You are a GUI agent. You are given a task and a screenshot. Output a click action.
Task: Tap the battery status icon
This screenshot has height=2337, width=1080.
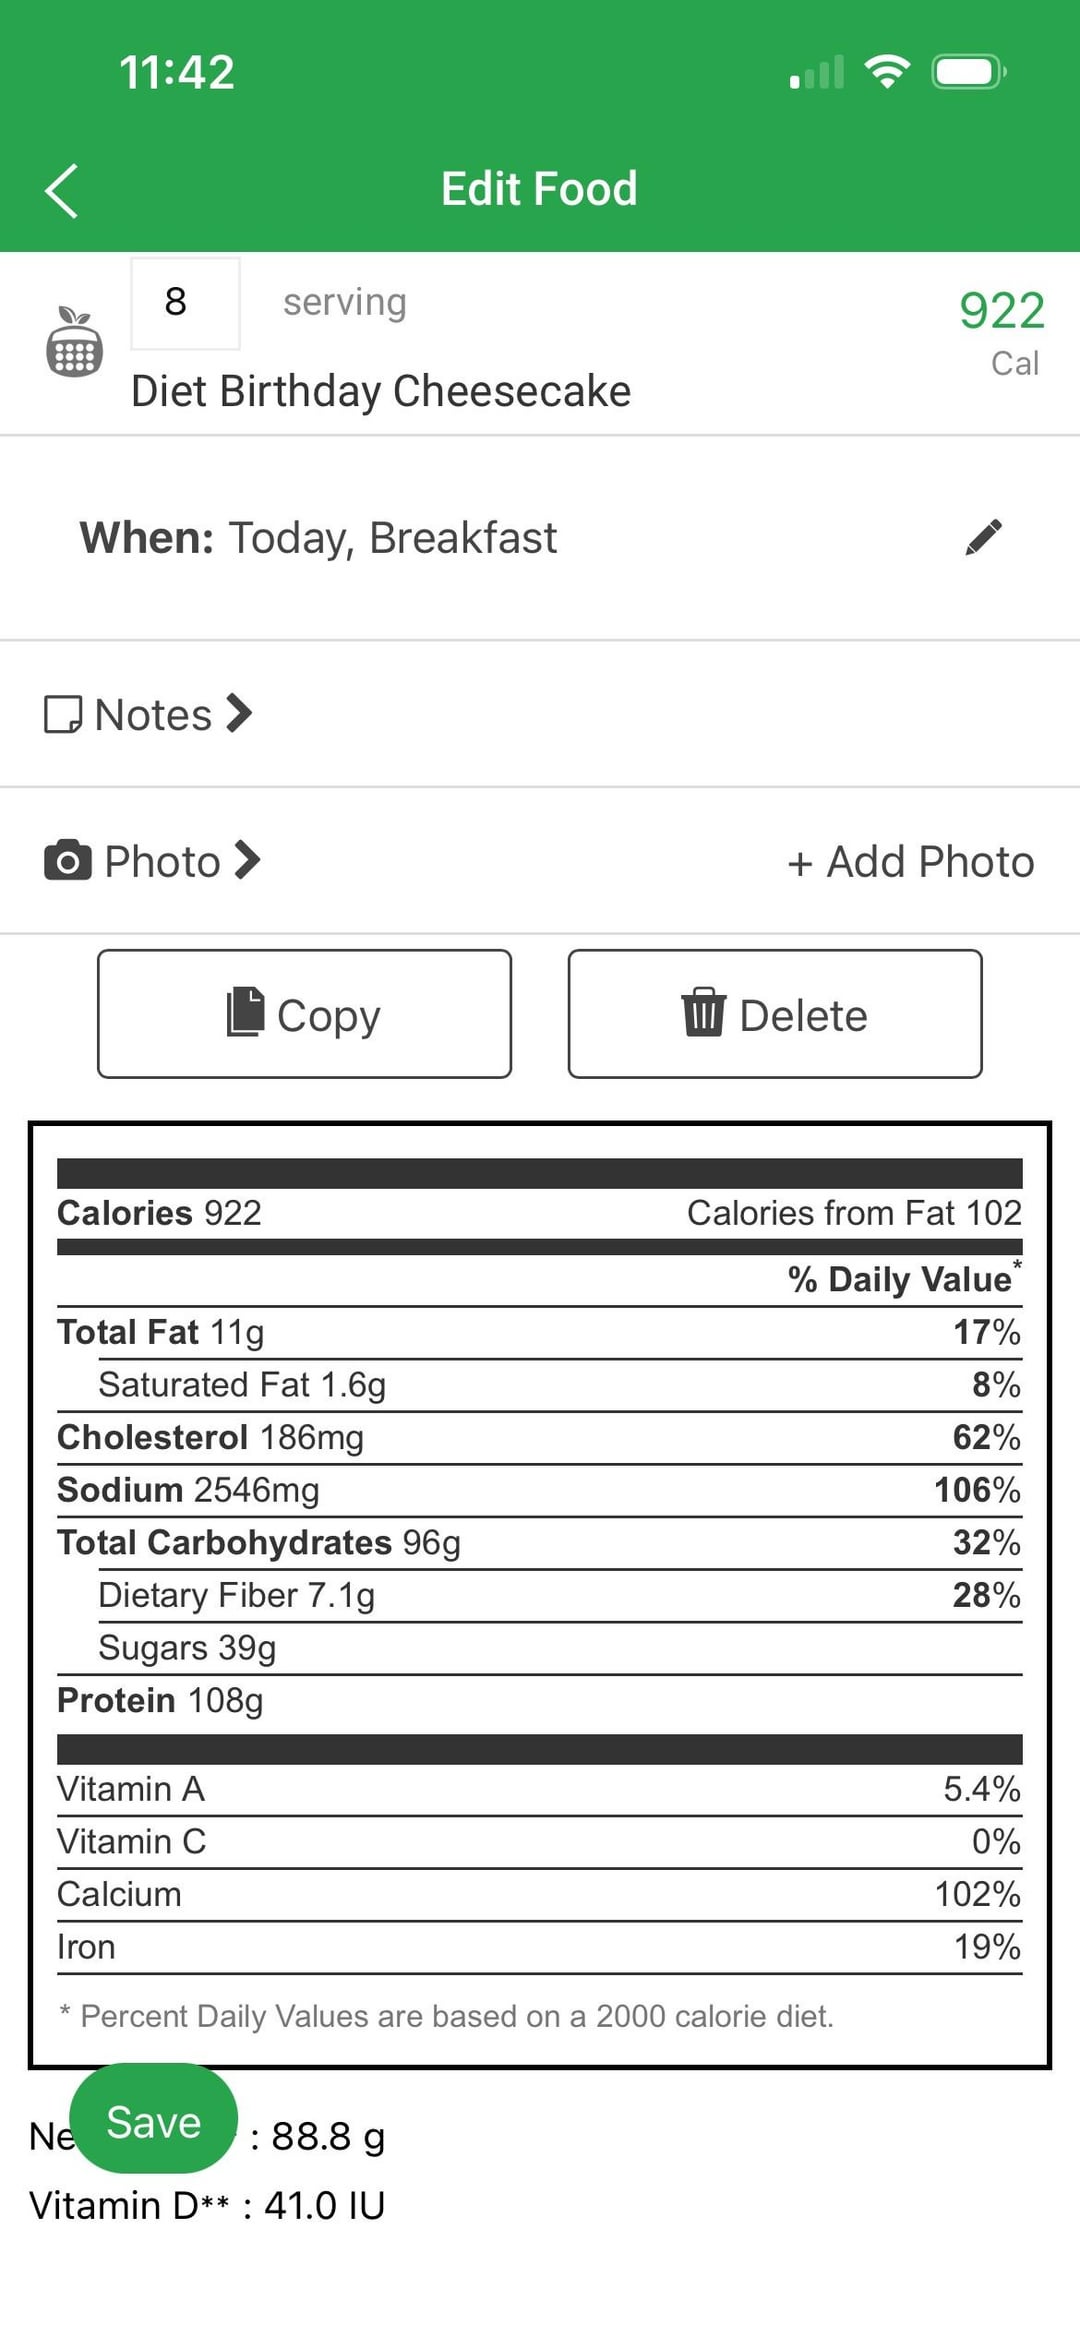968,72
